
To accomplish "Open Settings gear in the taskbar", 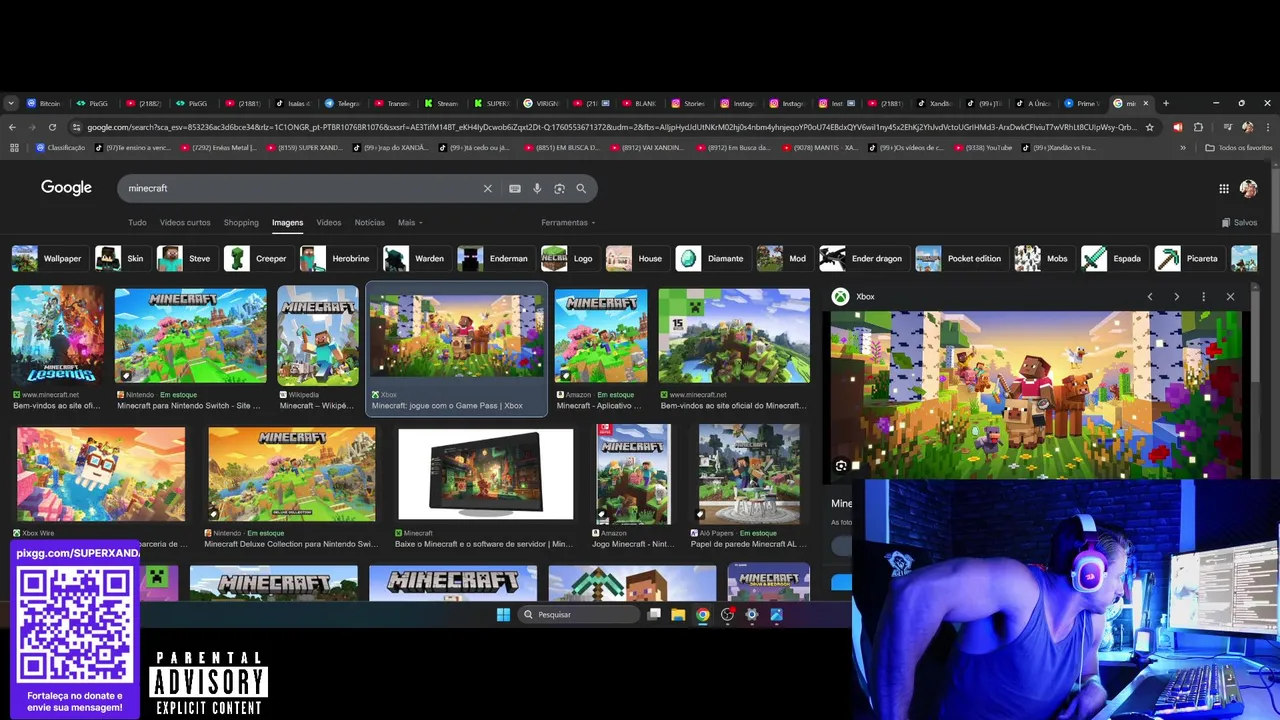I will [x=752, y=615].
